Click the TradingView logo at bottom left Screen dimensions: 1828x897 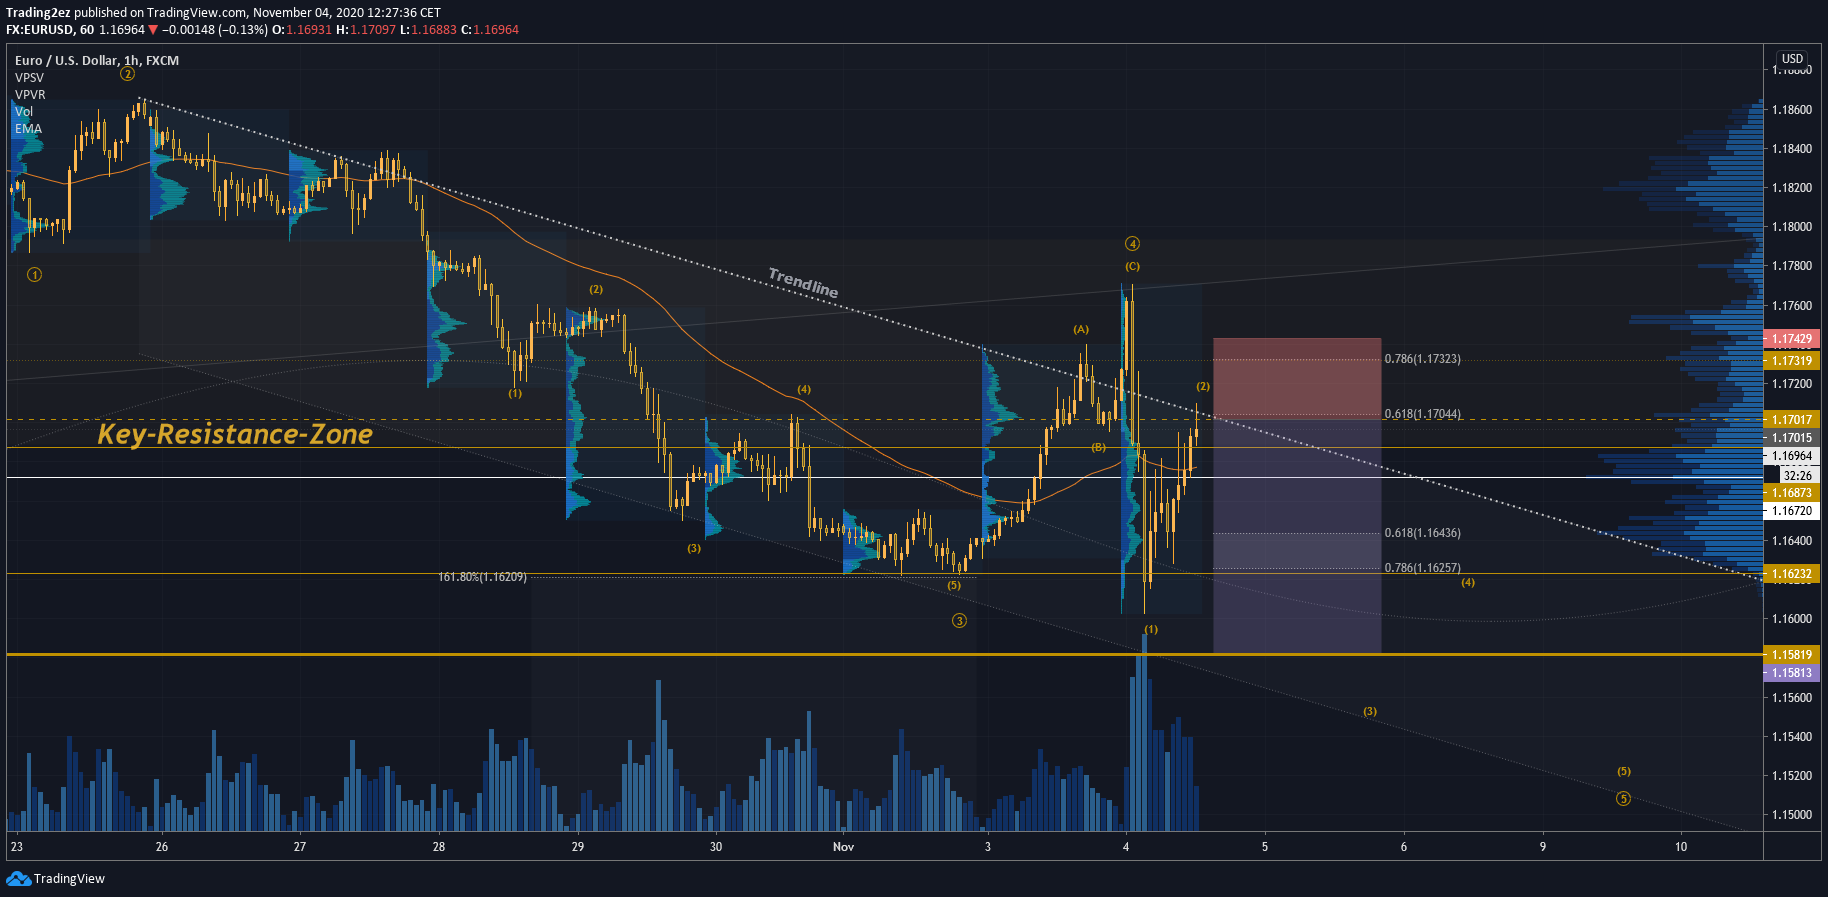[x=55, y=878]
